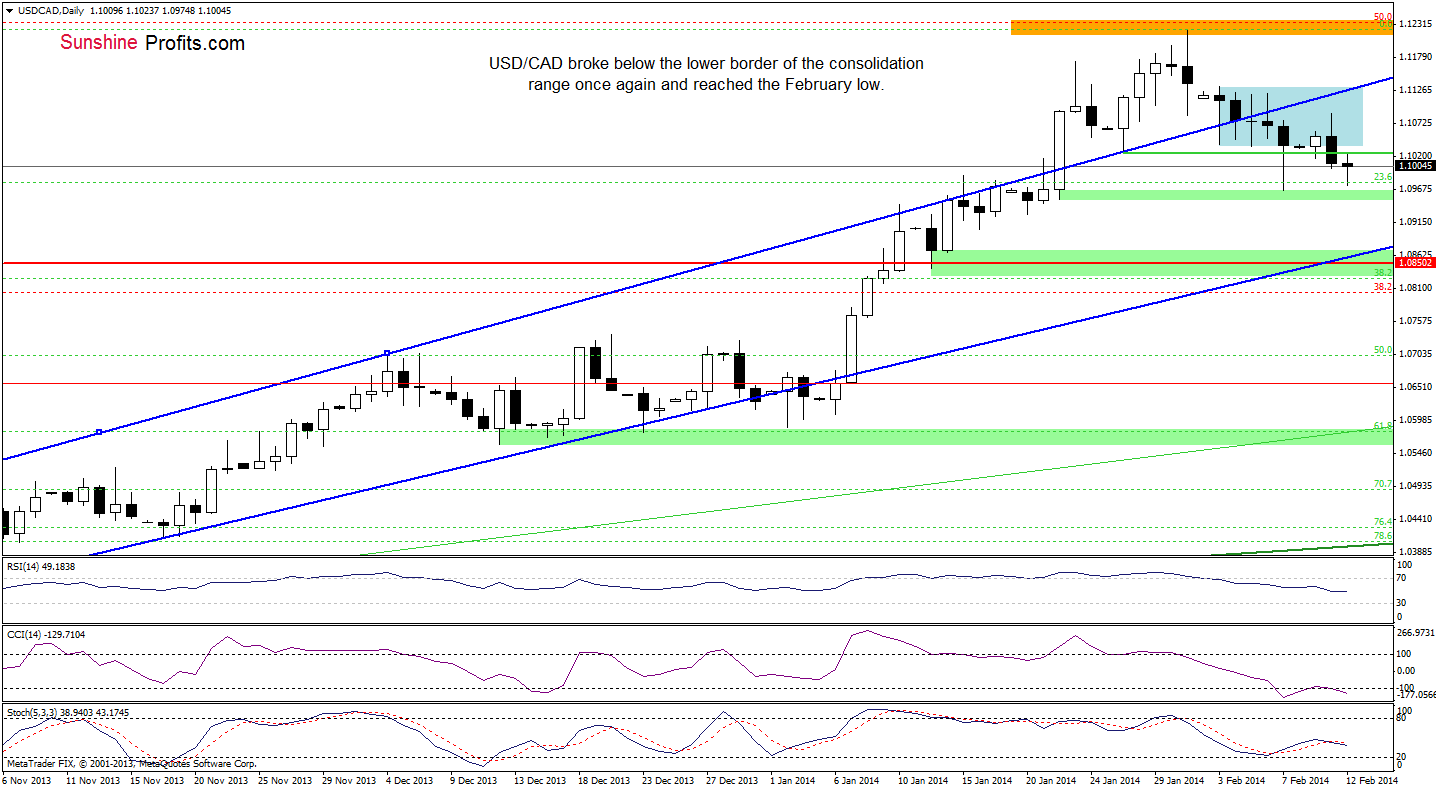Click the 20 Jan 2014 date label
Viewport: 1436px width, 789px height.
click(x=1052, y=779)
